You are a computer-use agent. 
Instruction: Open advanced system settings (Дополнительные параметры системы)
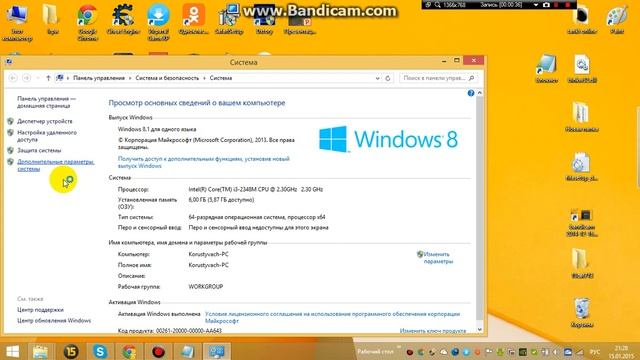[x=56, y=165]
